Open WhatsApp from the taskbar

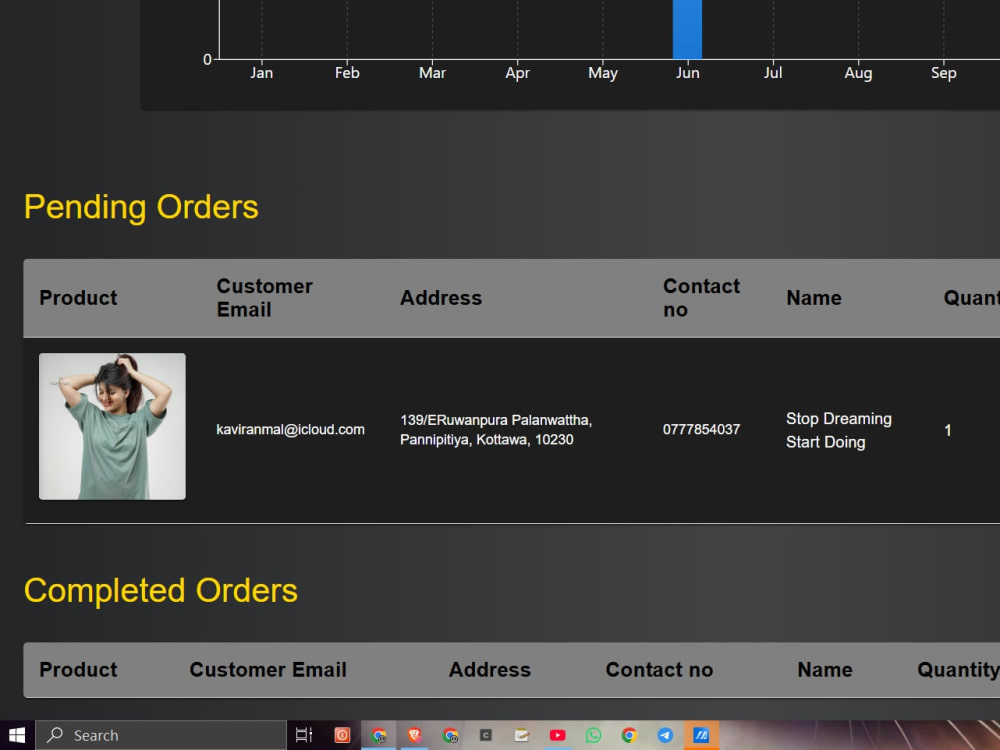[593, 735]
